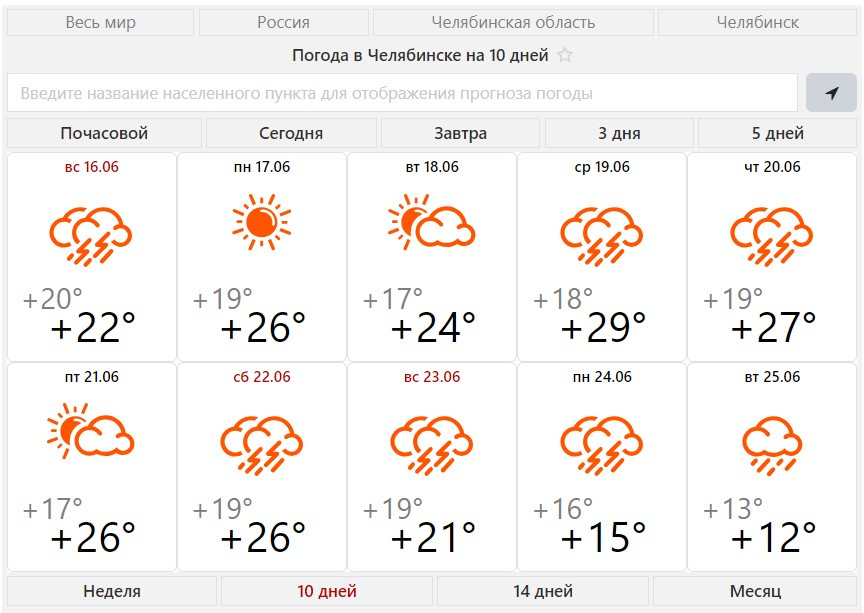864x613 pixels.
Task: Show the 14 дней forecast
Action: [x=543, y=591]
